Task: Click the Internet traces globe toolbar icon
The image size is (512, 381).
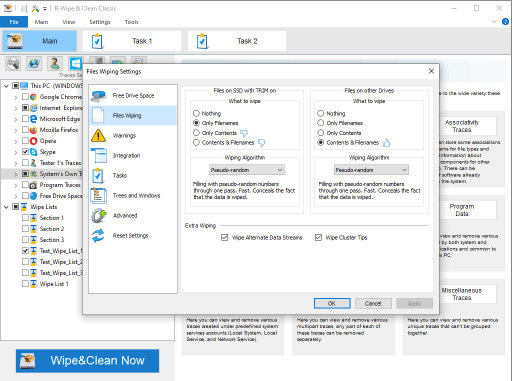Action: [34, 63]
